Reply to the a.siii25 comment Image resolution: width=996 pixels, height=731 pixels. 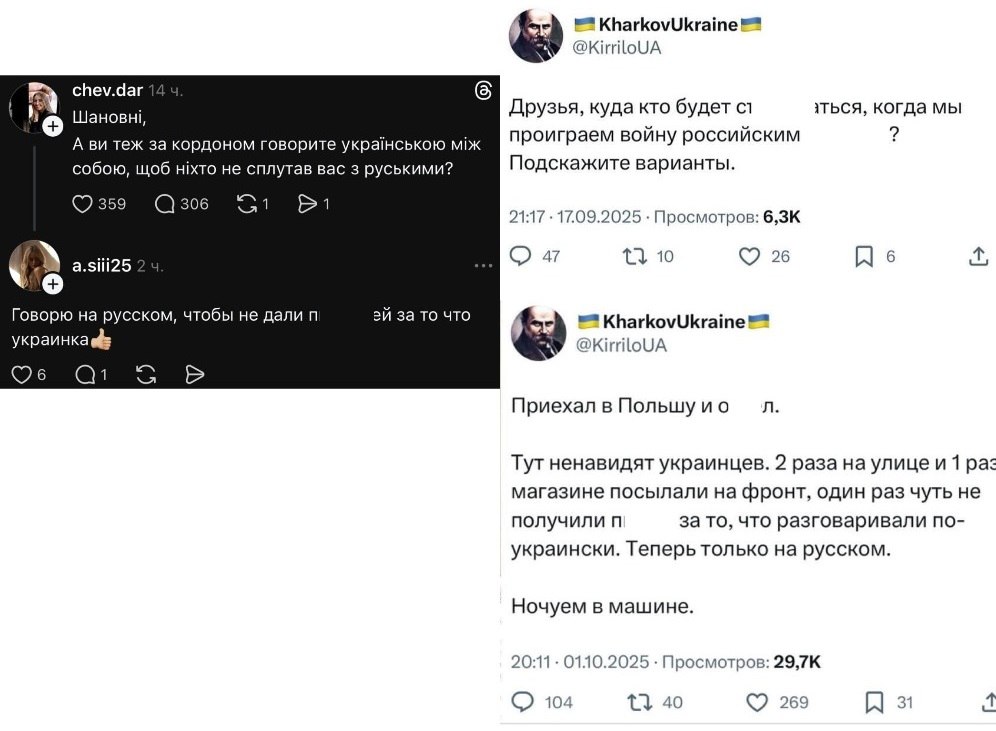coord(85,374)
